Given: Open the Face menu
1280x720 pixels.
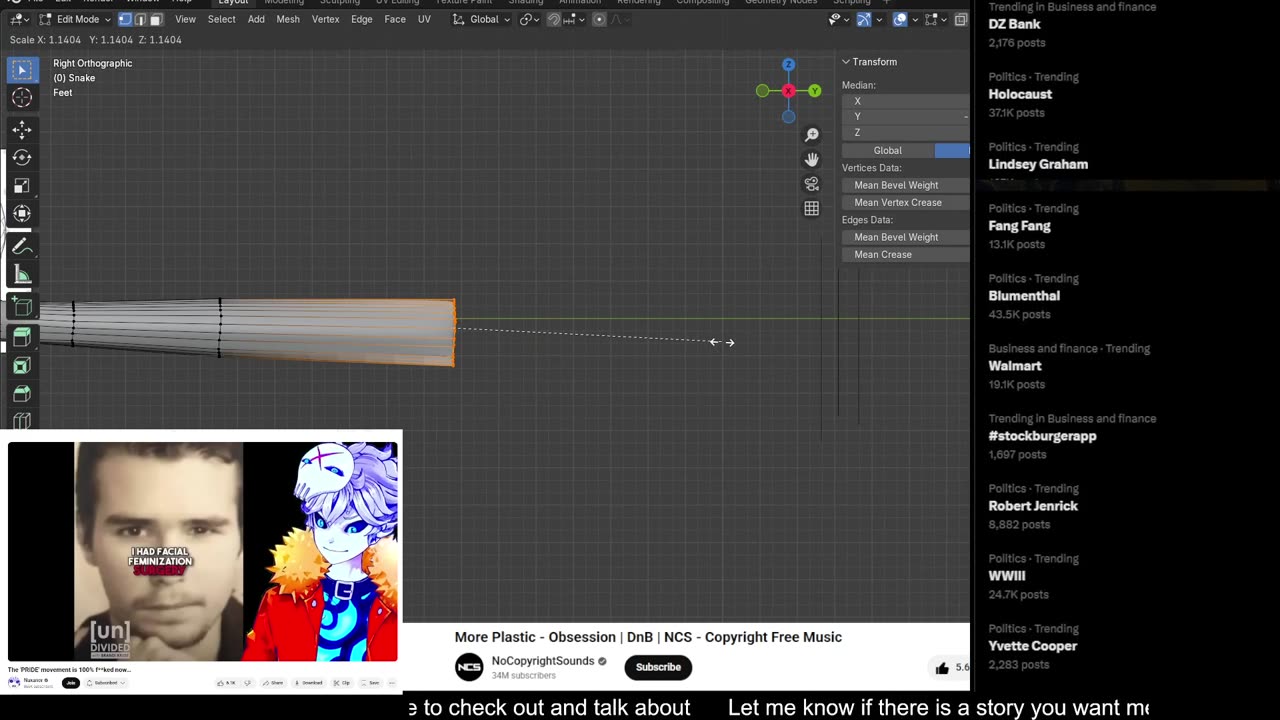Looking at the screenshot, I should 395,19.
